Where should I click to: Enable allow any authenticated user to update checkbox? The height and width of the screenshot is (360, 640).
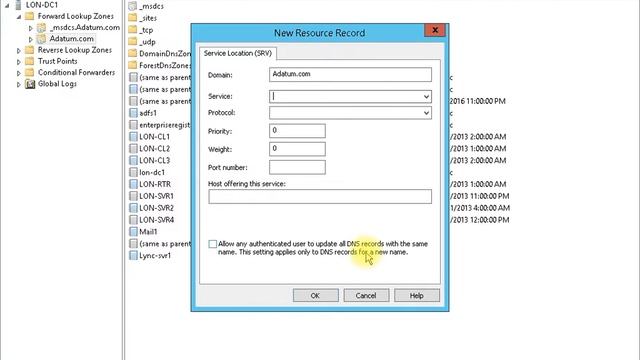pos(213,244)
